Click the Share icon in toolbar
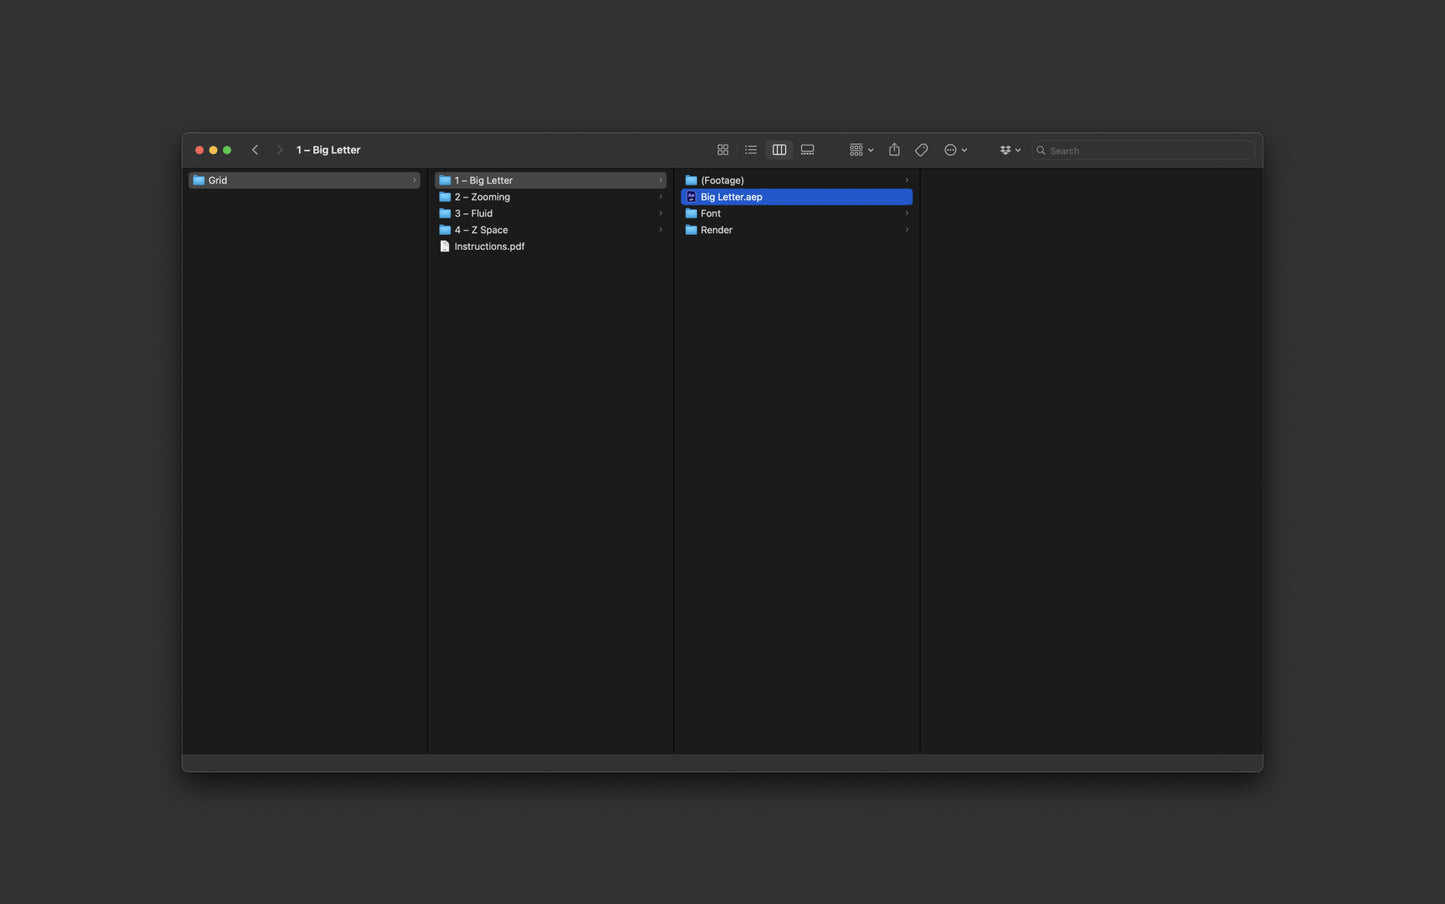 point(894,150)
